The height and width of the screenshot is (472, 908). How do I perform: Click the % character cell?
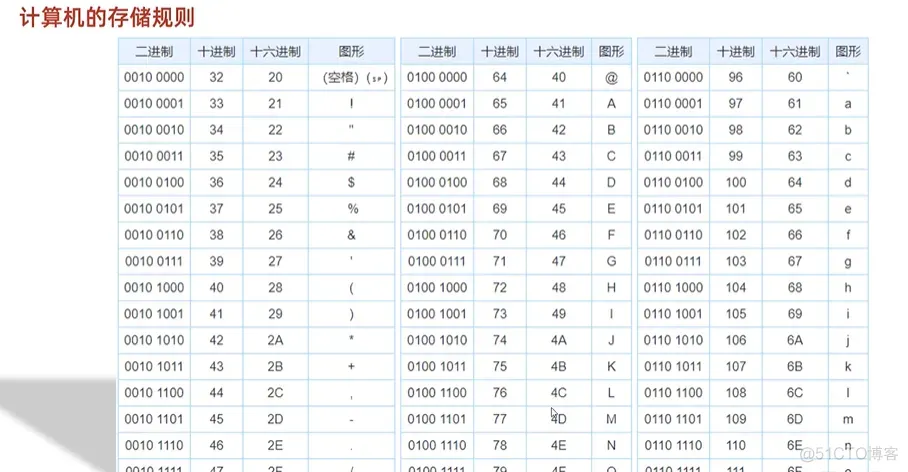click(x=352, y=209)
